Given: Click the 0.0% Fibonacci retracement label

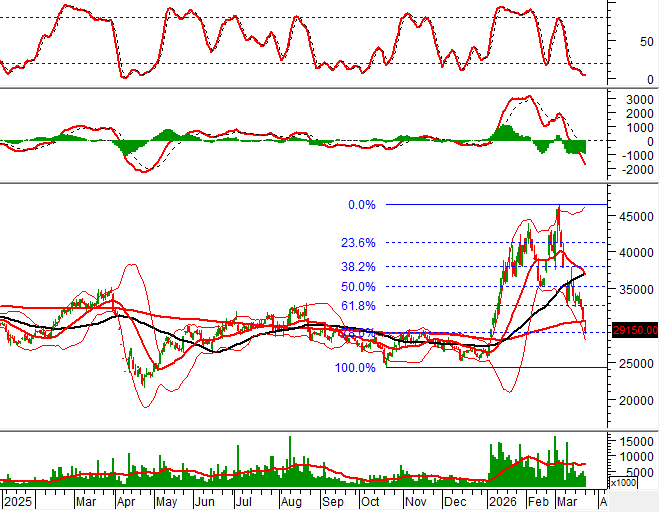Looking at the screenshot, I should 361,205.
